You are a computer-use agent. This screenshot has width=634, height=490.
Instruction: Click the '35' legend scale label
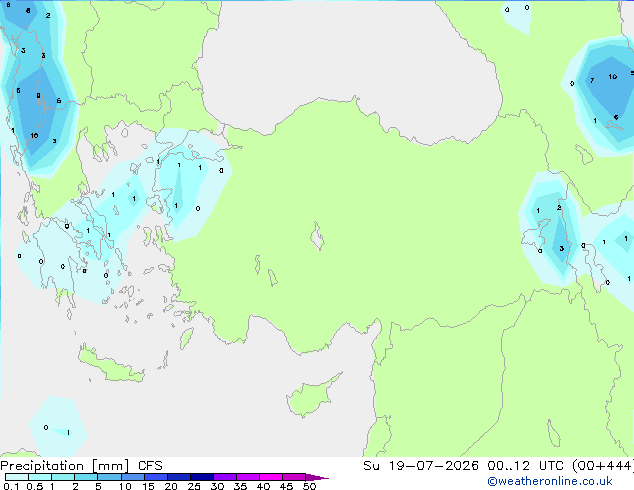click(240, 486)
